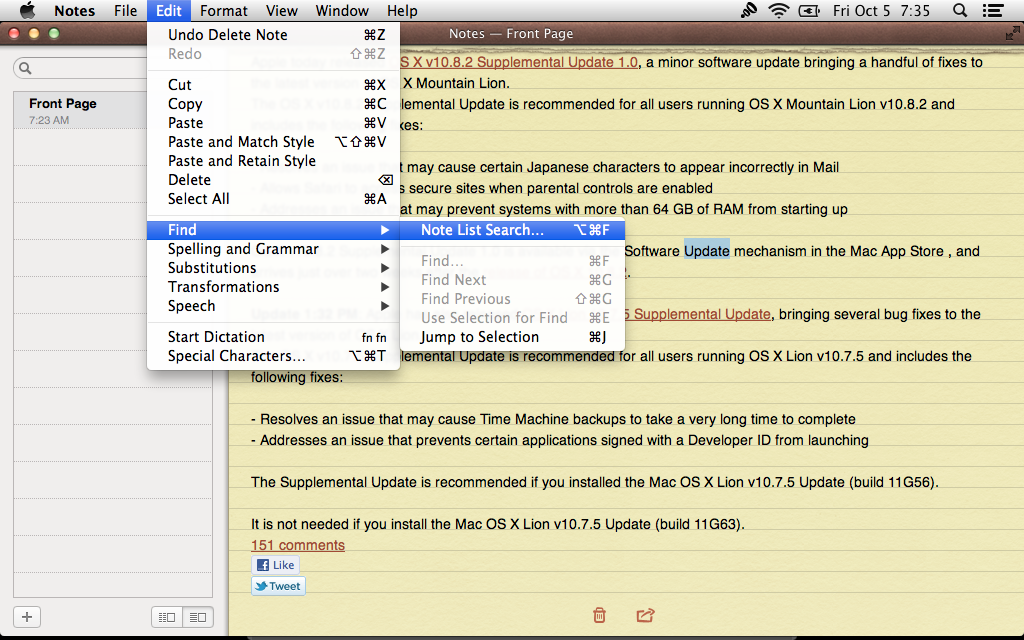Select Cut from Edit menu
This screenshot has width=1024, height=640.
coord(273,85)
